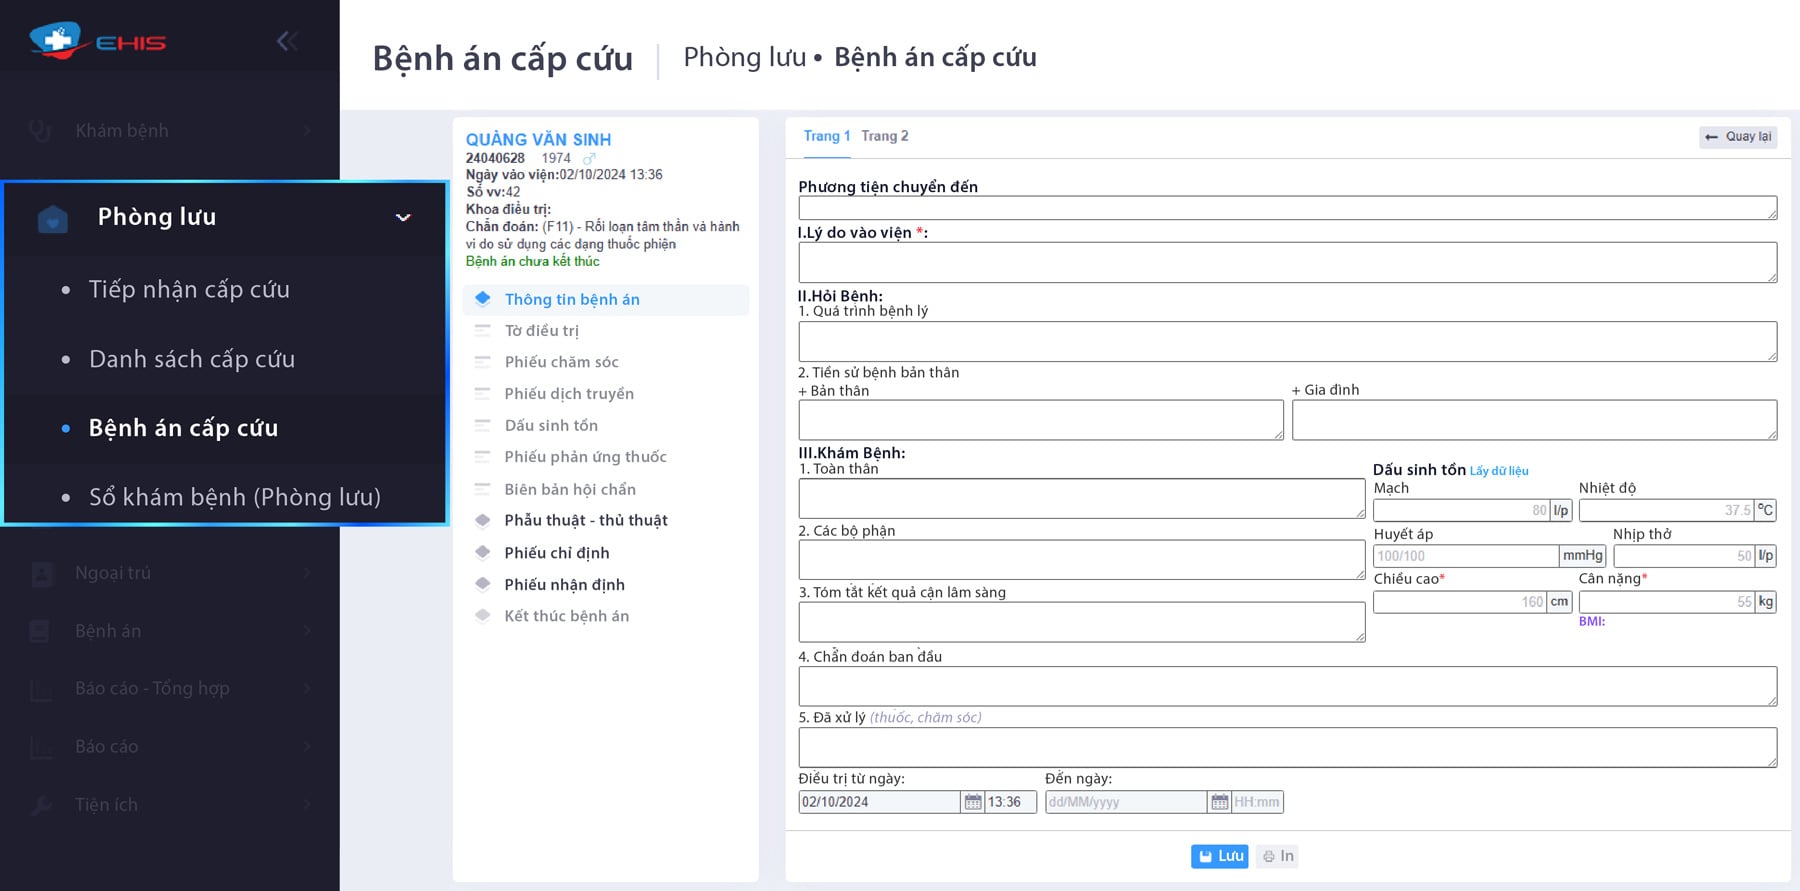Select Bệnh án cấp cứu menu item
1800x891 pixels.
(184, 428)
